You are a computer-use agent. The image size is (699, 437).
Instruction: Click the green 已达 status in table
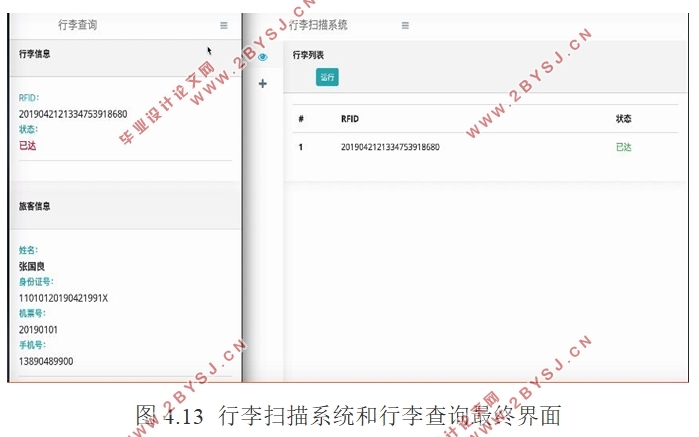(624, 147)
